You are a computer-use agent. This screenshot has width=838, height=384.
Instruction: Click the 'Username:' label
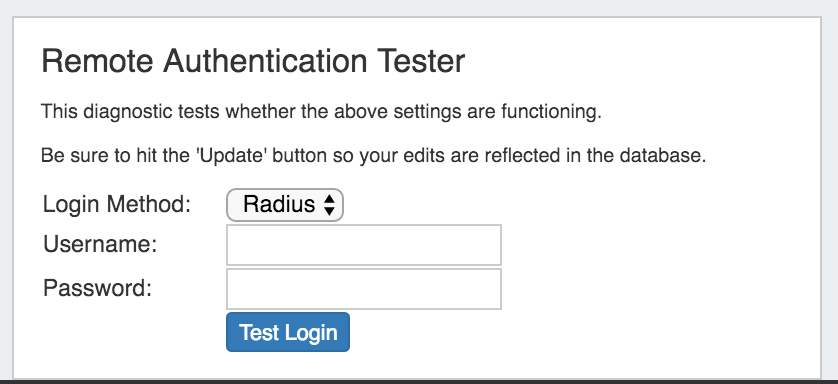coord(100,245)
